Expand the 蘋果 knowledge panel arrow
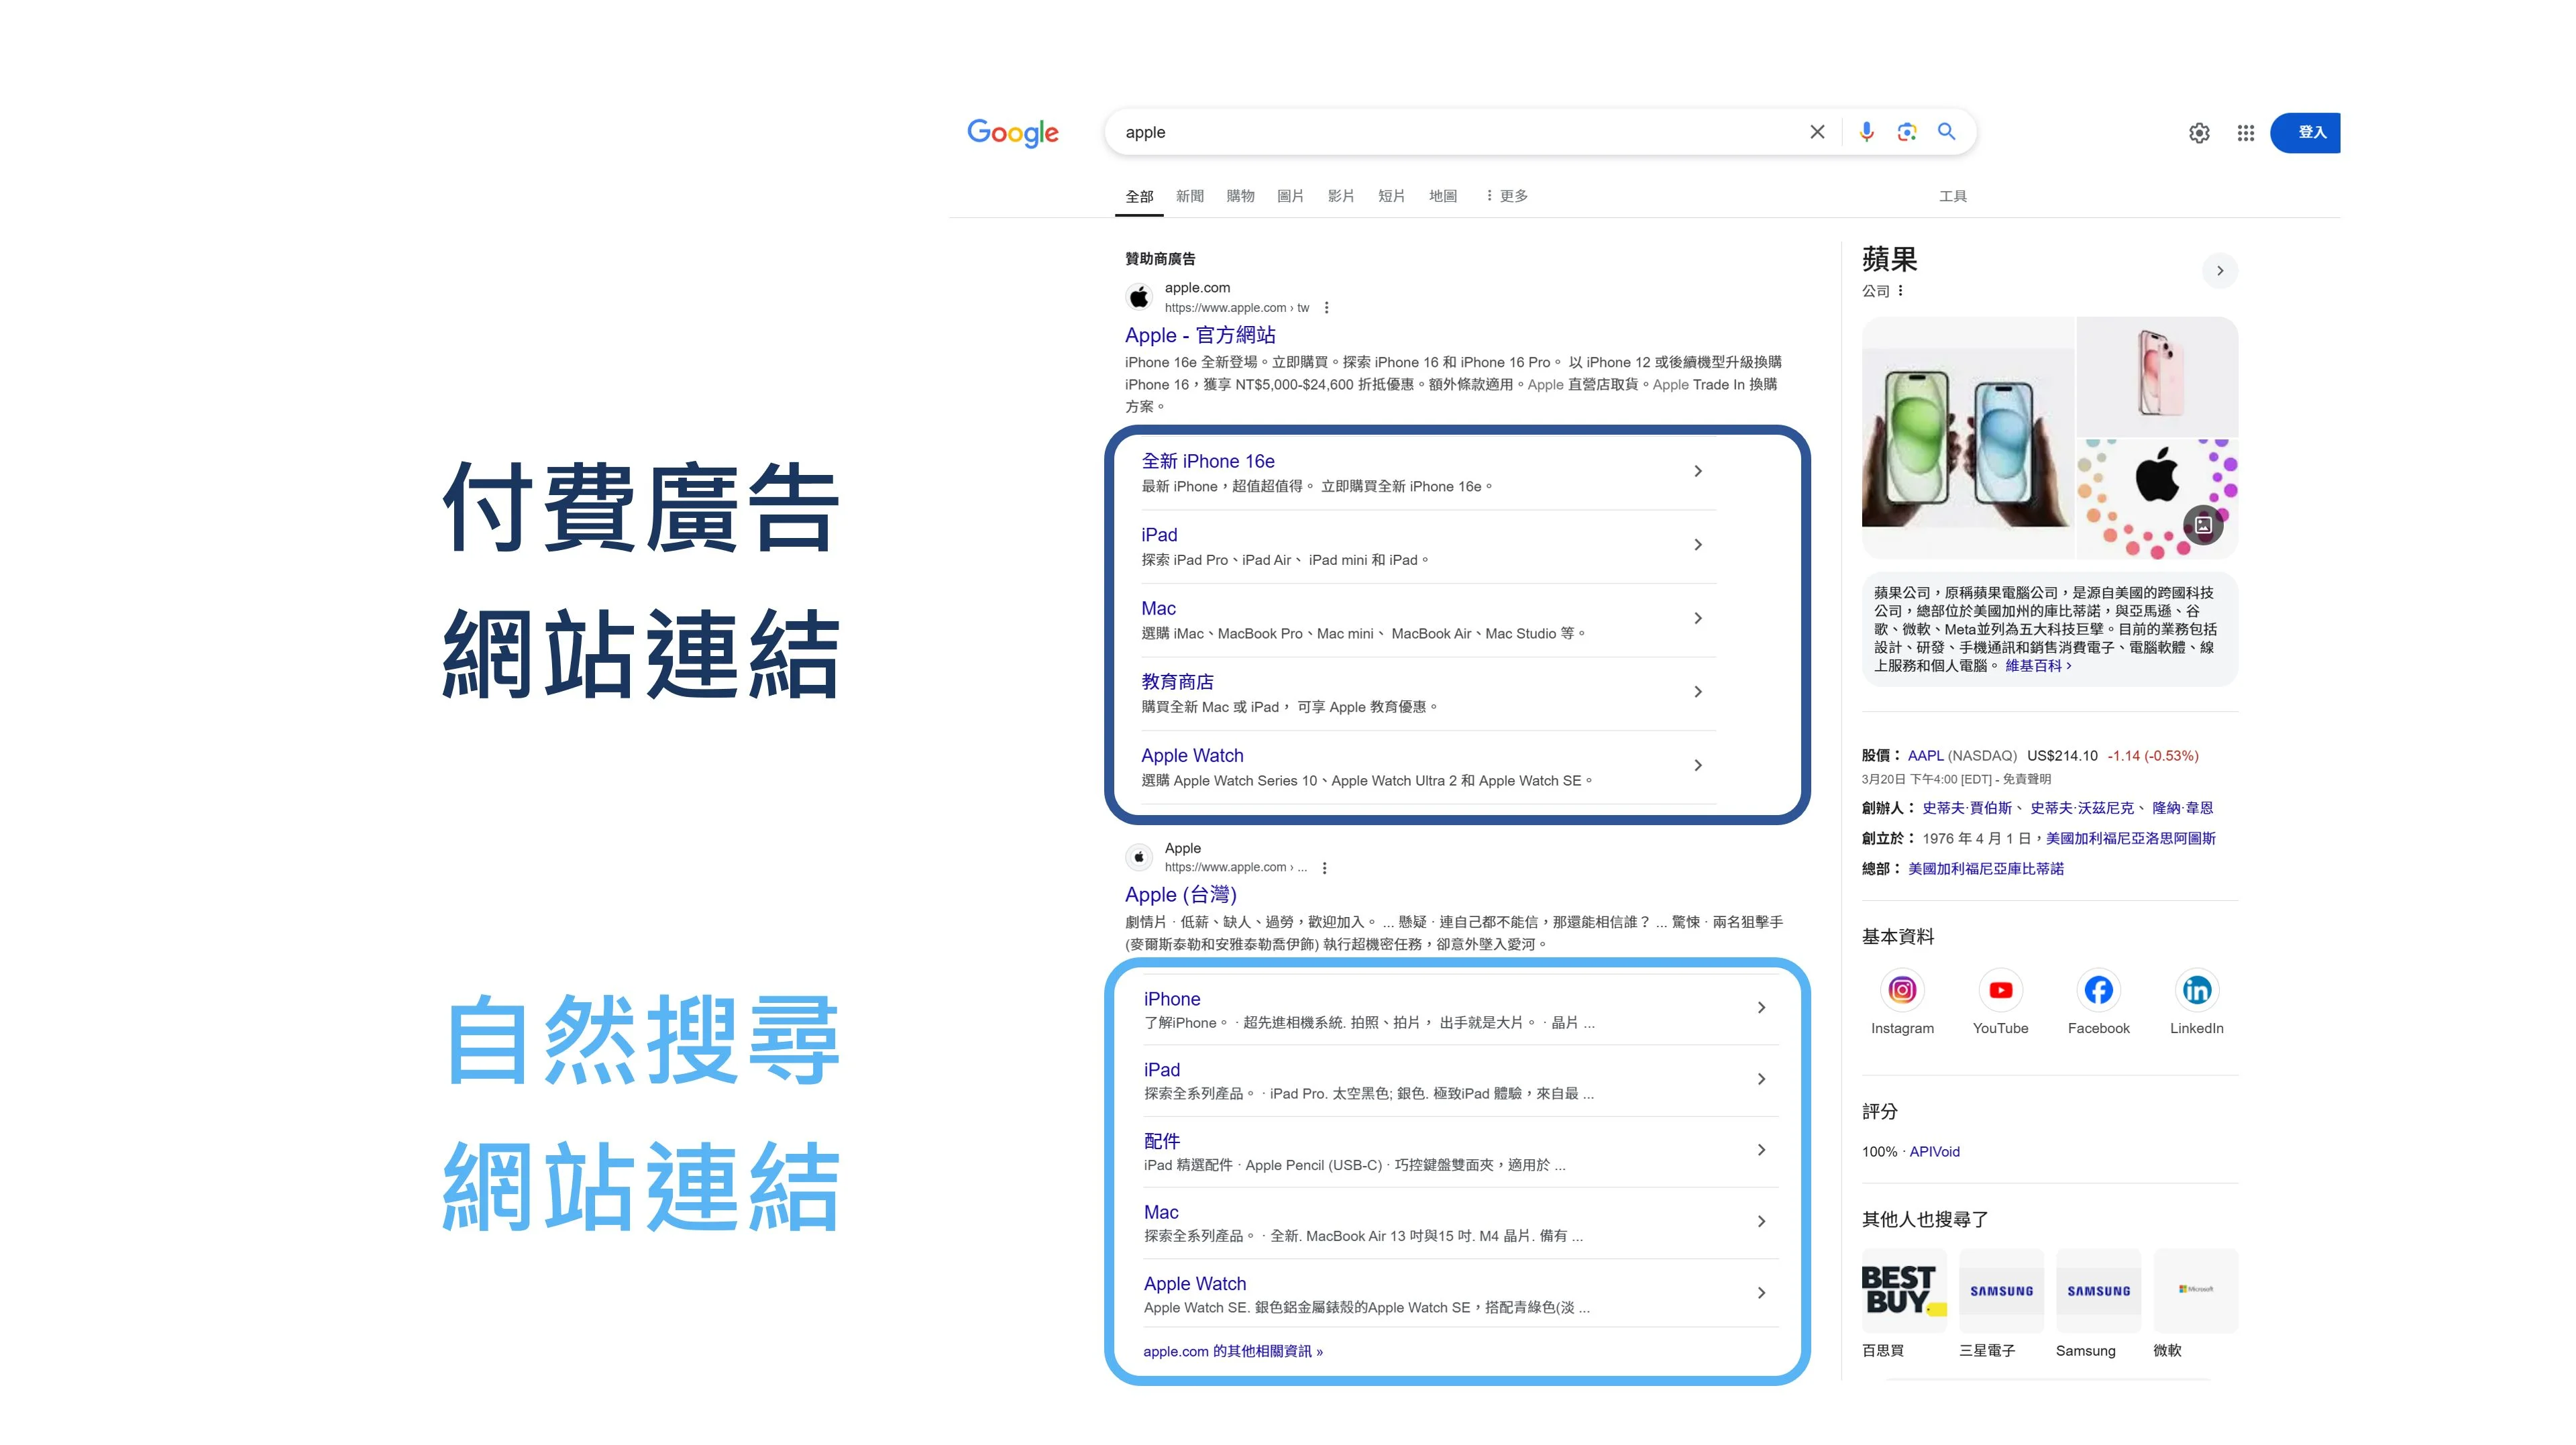This screenshot has width=2576, height=1445. point(2219,271)
